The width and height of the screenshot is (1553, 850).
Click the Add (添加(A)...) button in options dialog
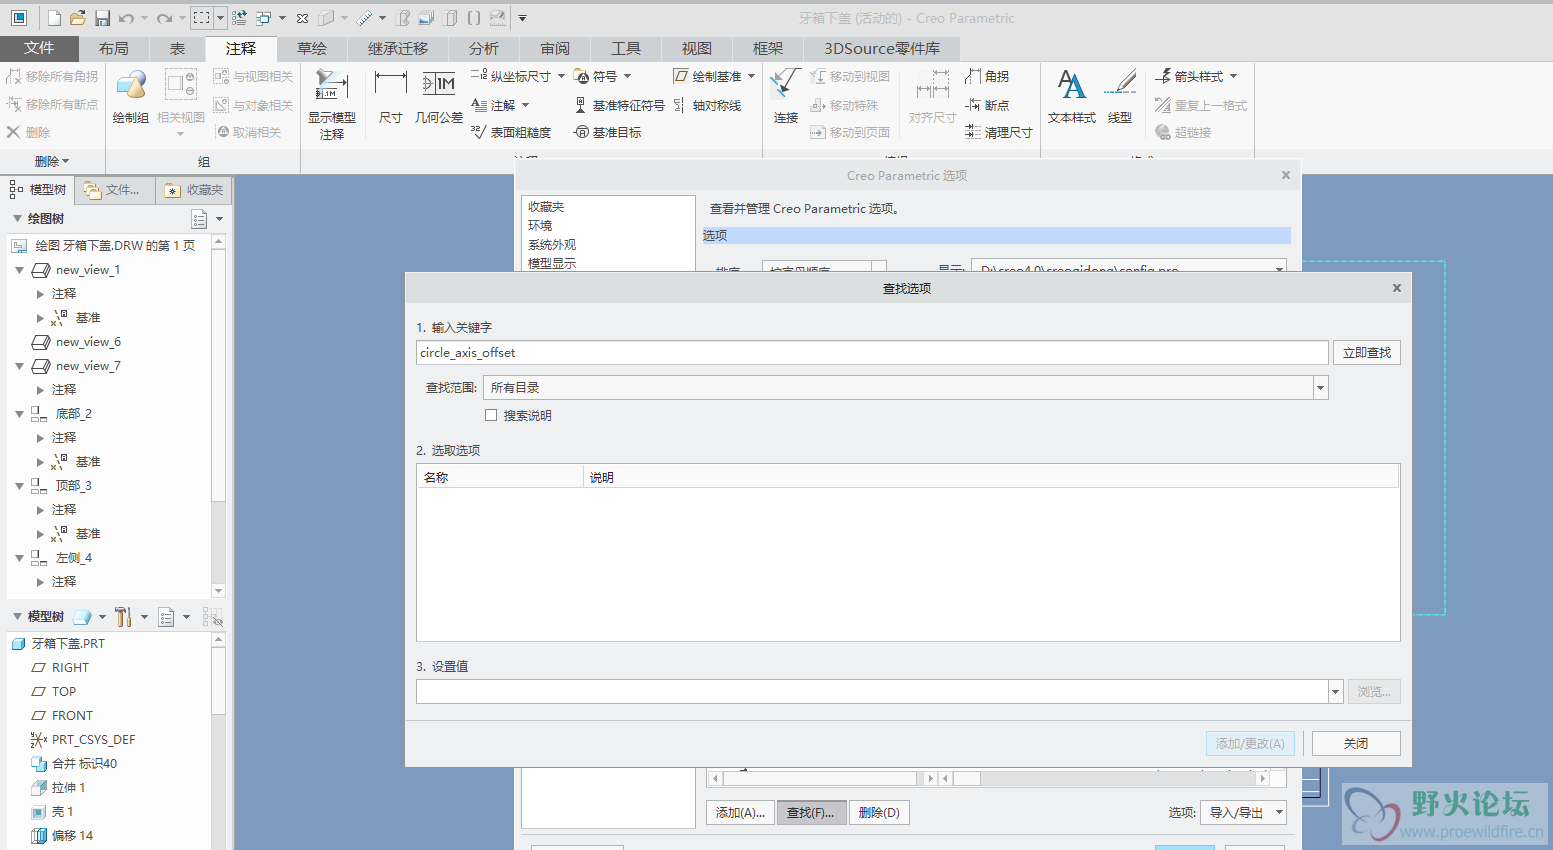[x=740, y=813]
